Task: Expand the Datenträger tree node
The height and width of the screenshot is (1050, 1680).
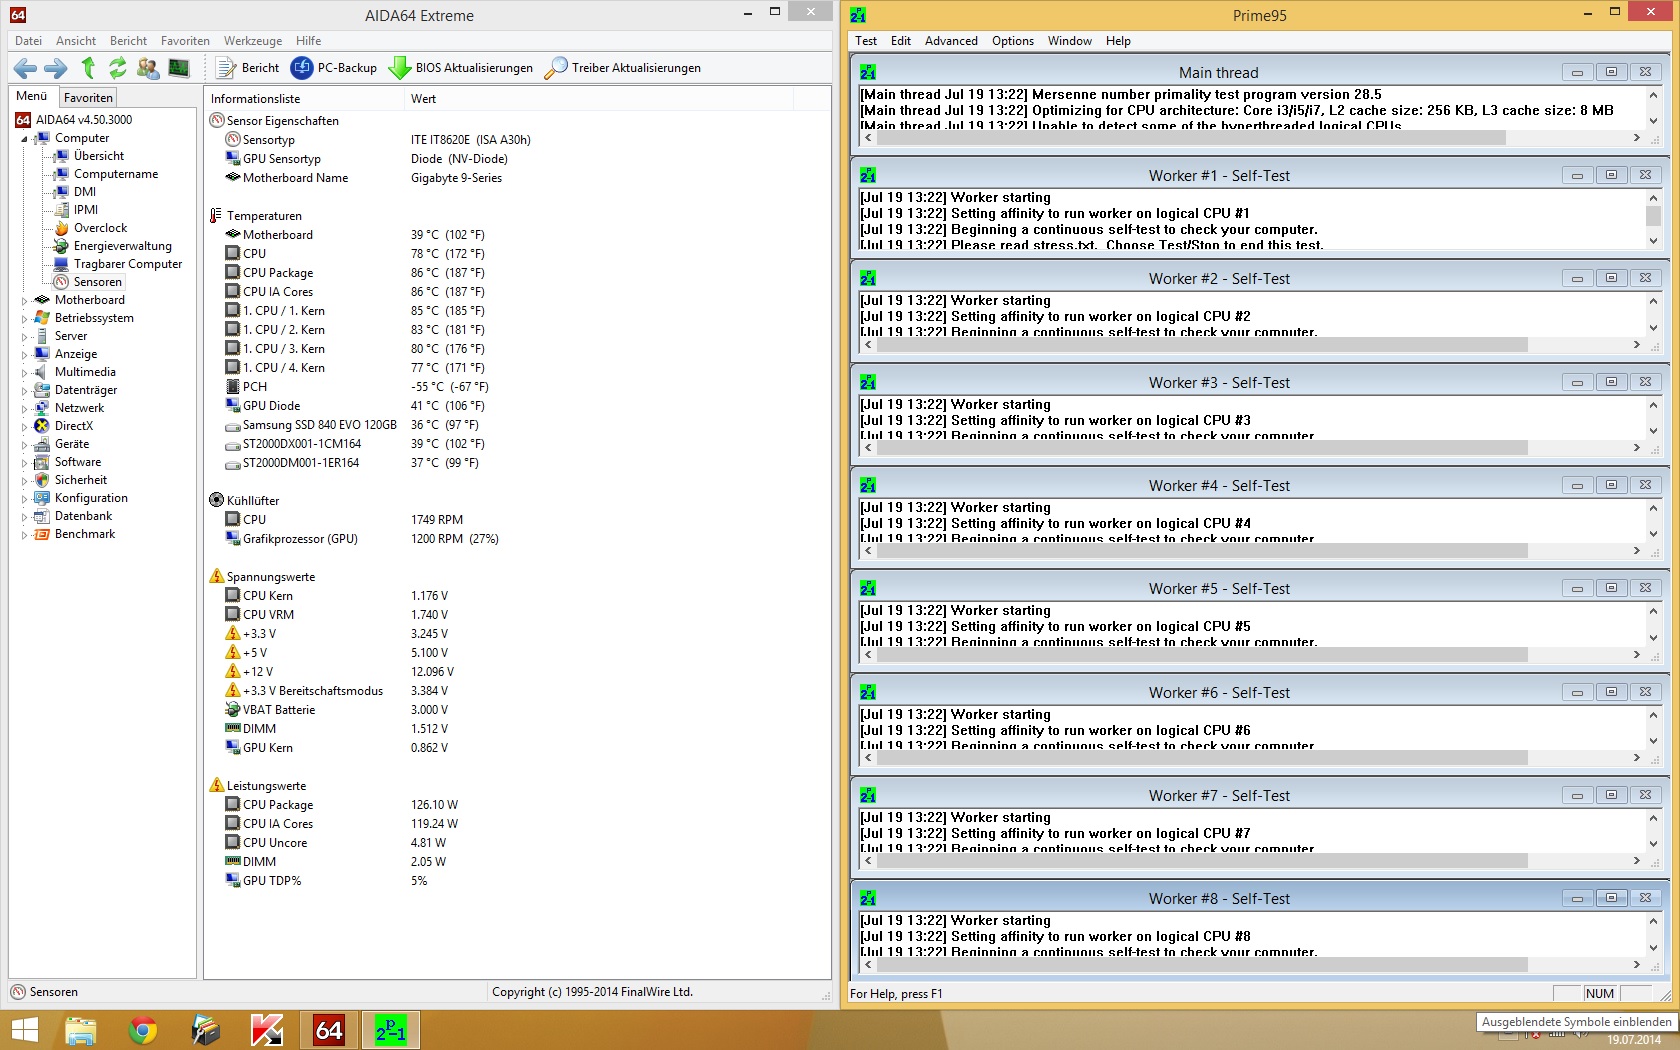Action: click(24, 390)
